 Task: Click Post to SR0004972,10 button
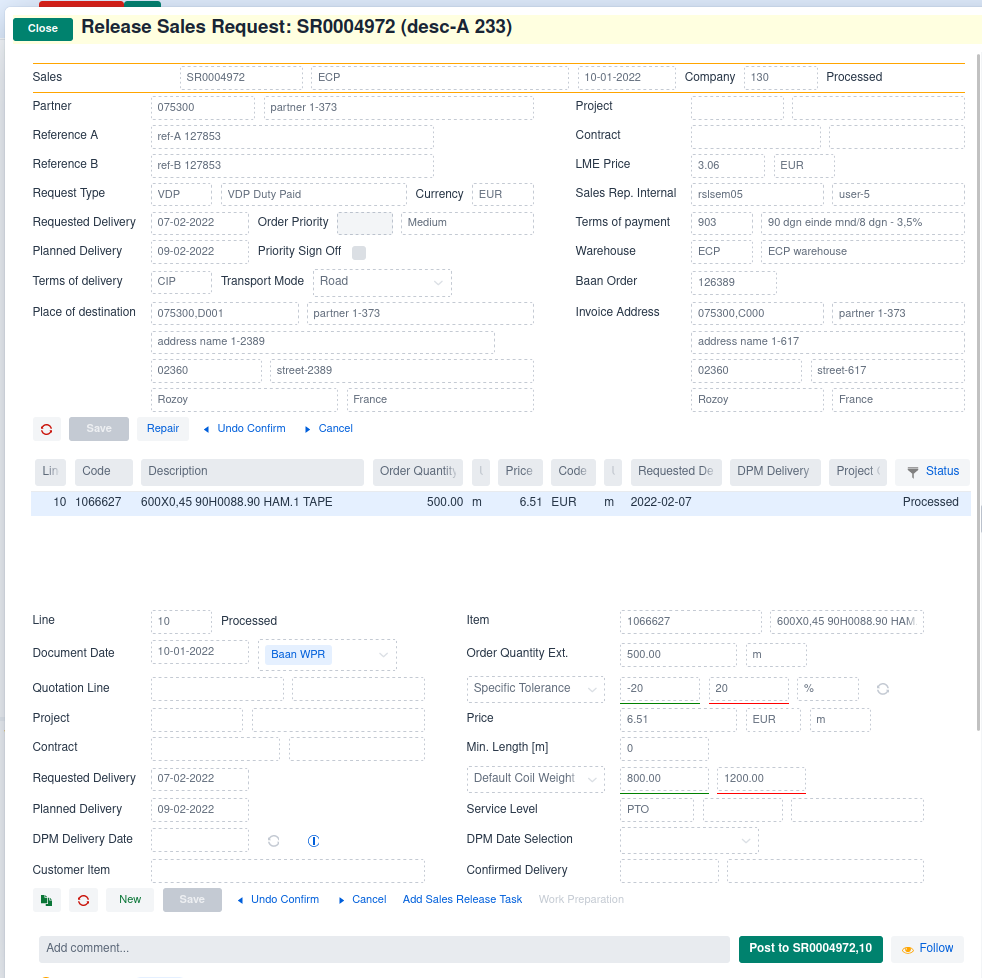[810, 949]
